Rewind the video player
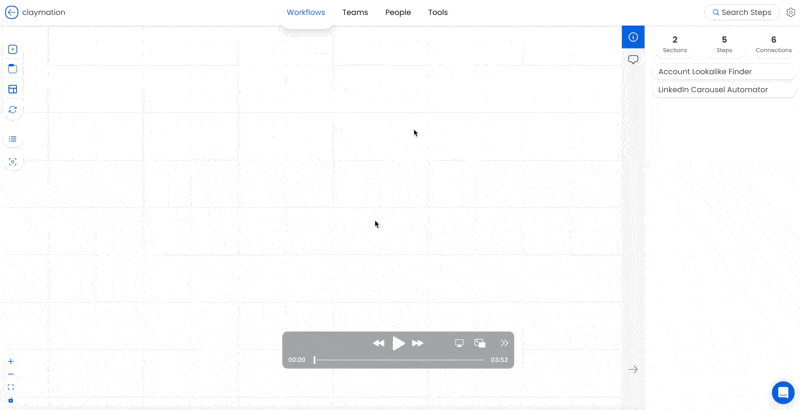Image resolution: width=800 pixels, height=410 pixels. click(379, 343)
